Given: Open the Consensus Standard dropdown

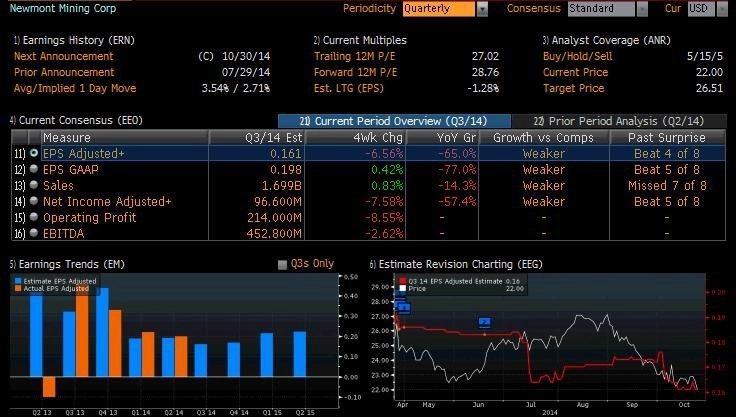Looking at the screenshot, I should click(x=601, y=8).
